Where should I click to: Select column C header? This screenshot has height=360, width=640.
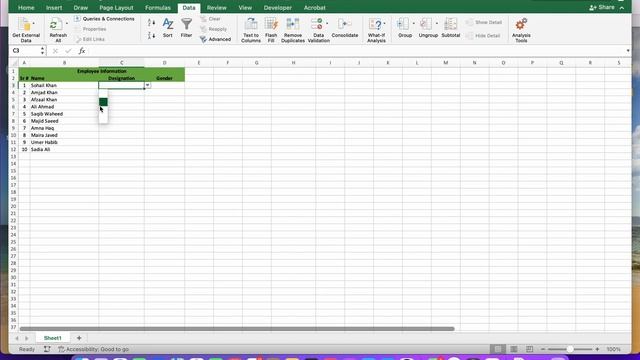coord(121,62)
